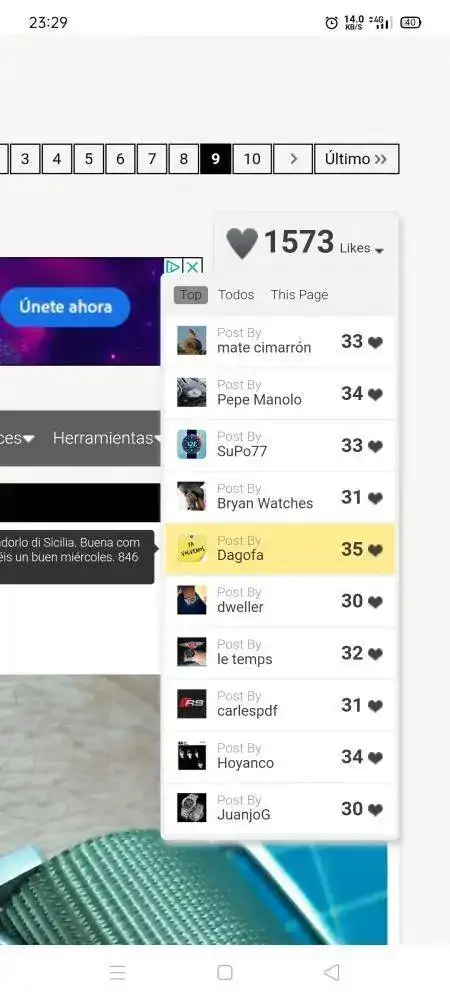This screenshot has width=450, height=1000.
Task: Open post by Hoyanco
Action: (279, 756)
